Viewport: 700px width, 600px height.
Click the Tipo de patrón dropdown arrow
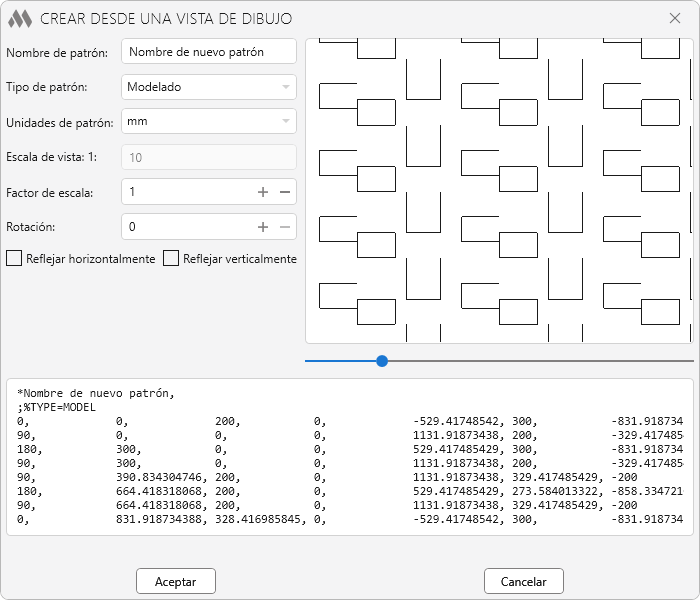click(287, 88)
